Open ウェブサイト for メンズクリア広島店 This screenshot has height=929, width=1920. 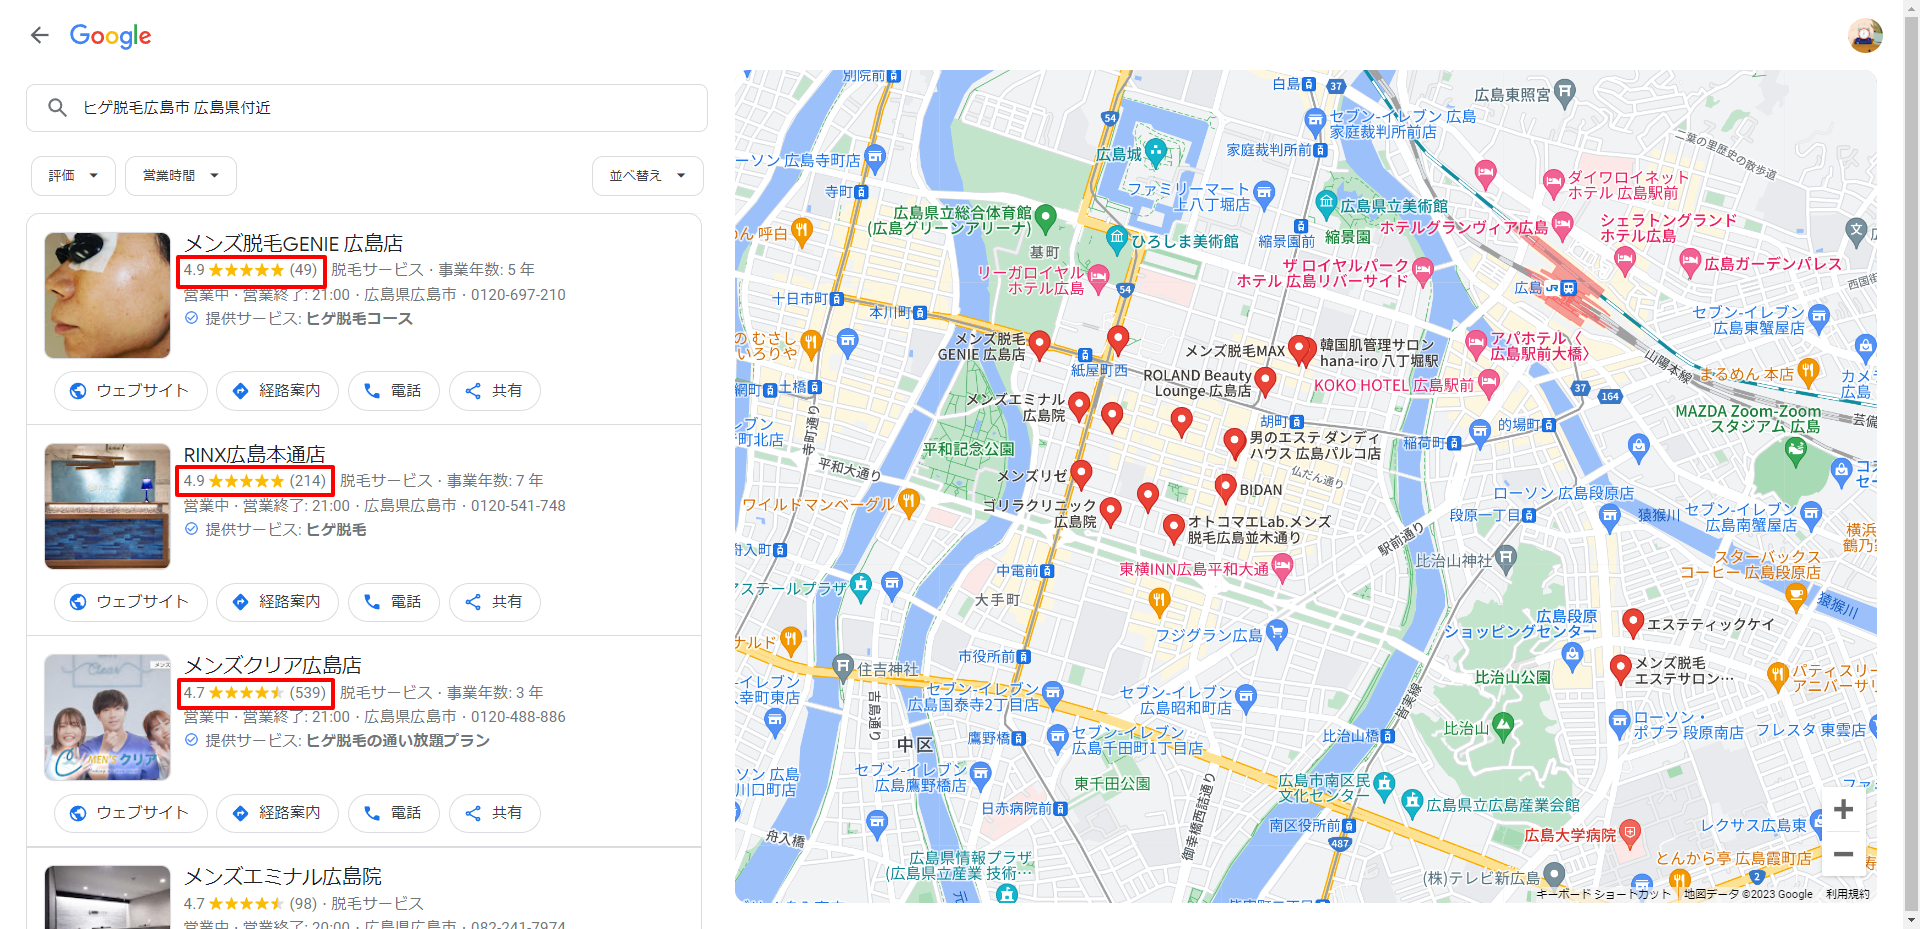click(x=130, y=813)
